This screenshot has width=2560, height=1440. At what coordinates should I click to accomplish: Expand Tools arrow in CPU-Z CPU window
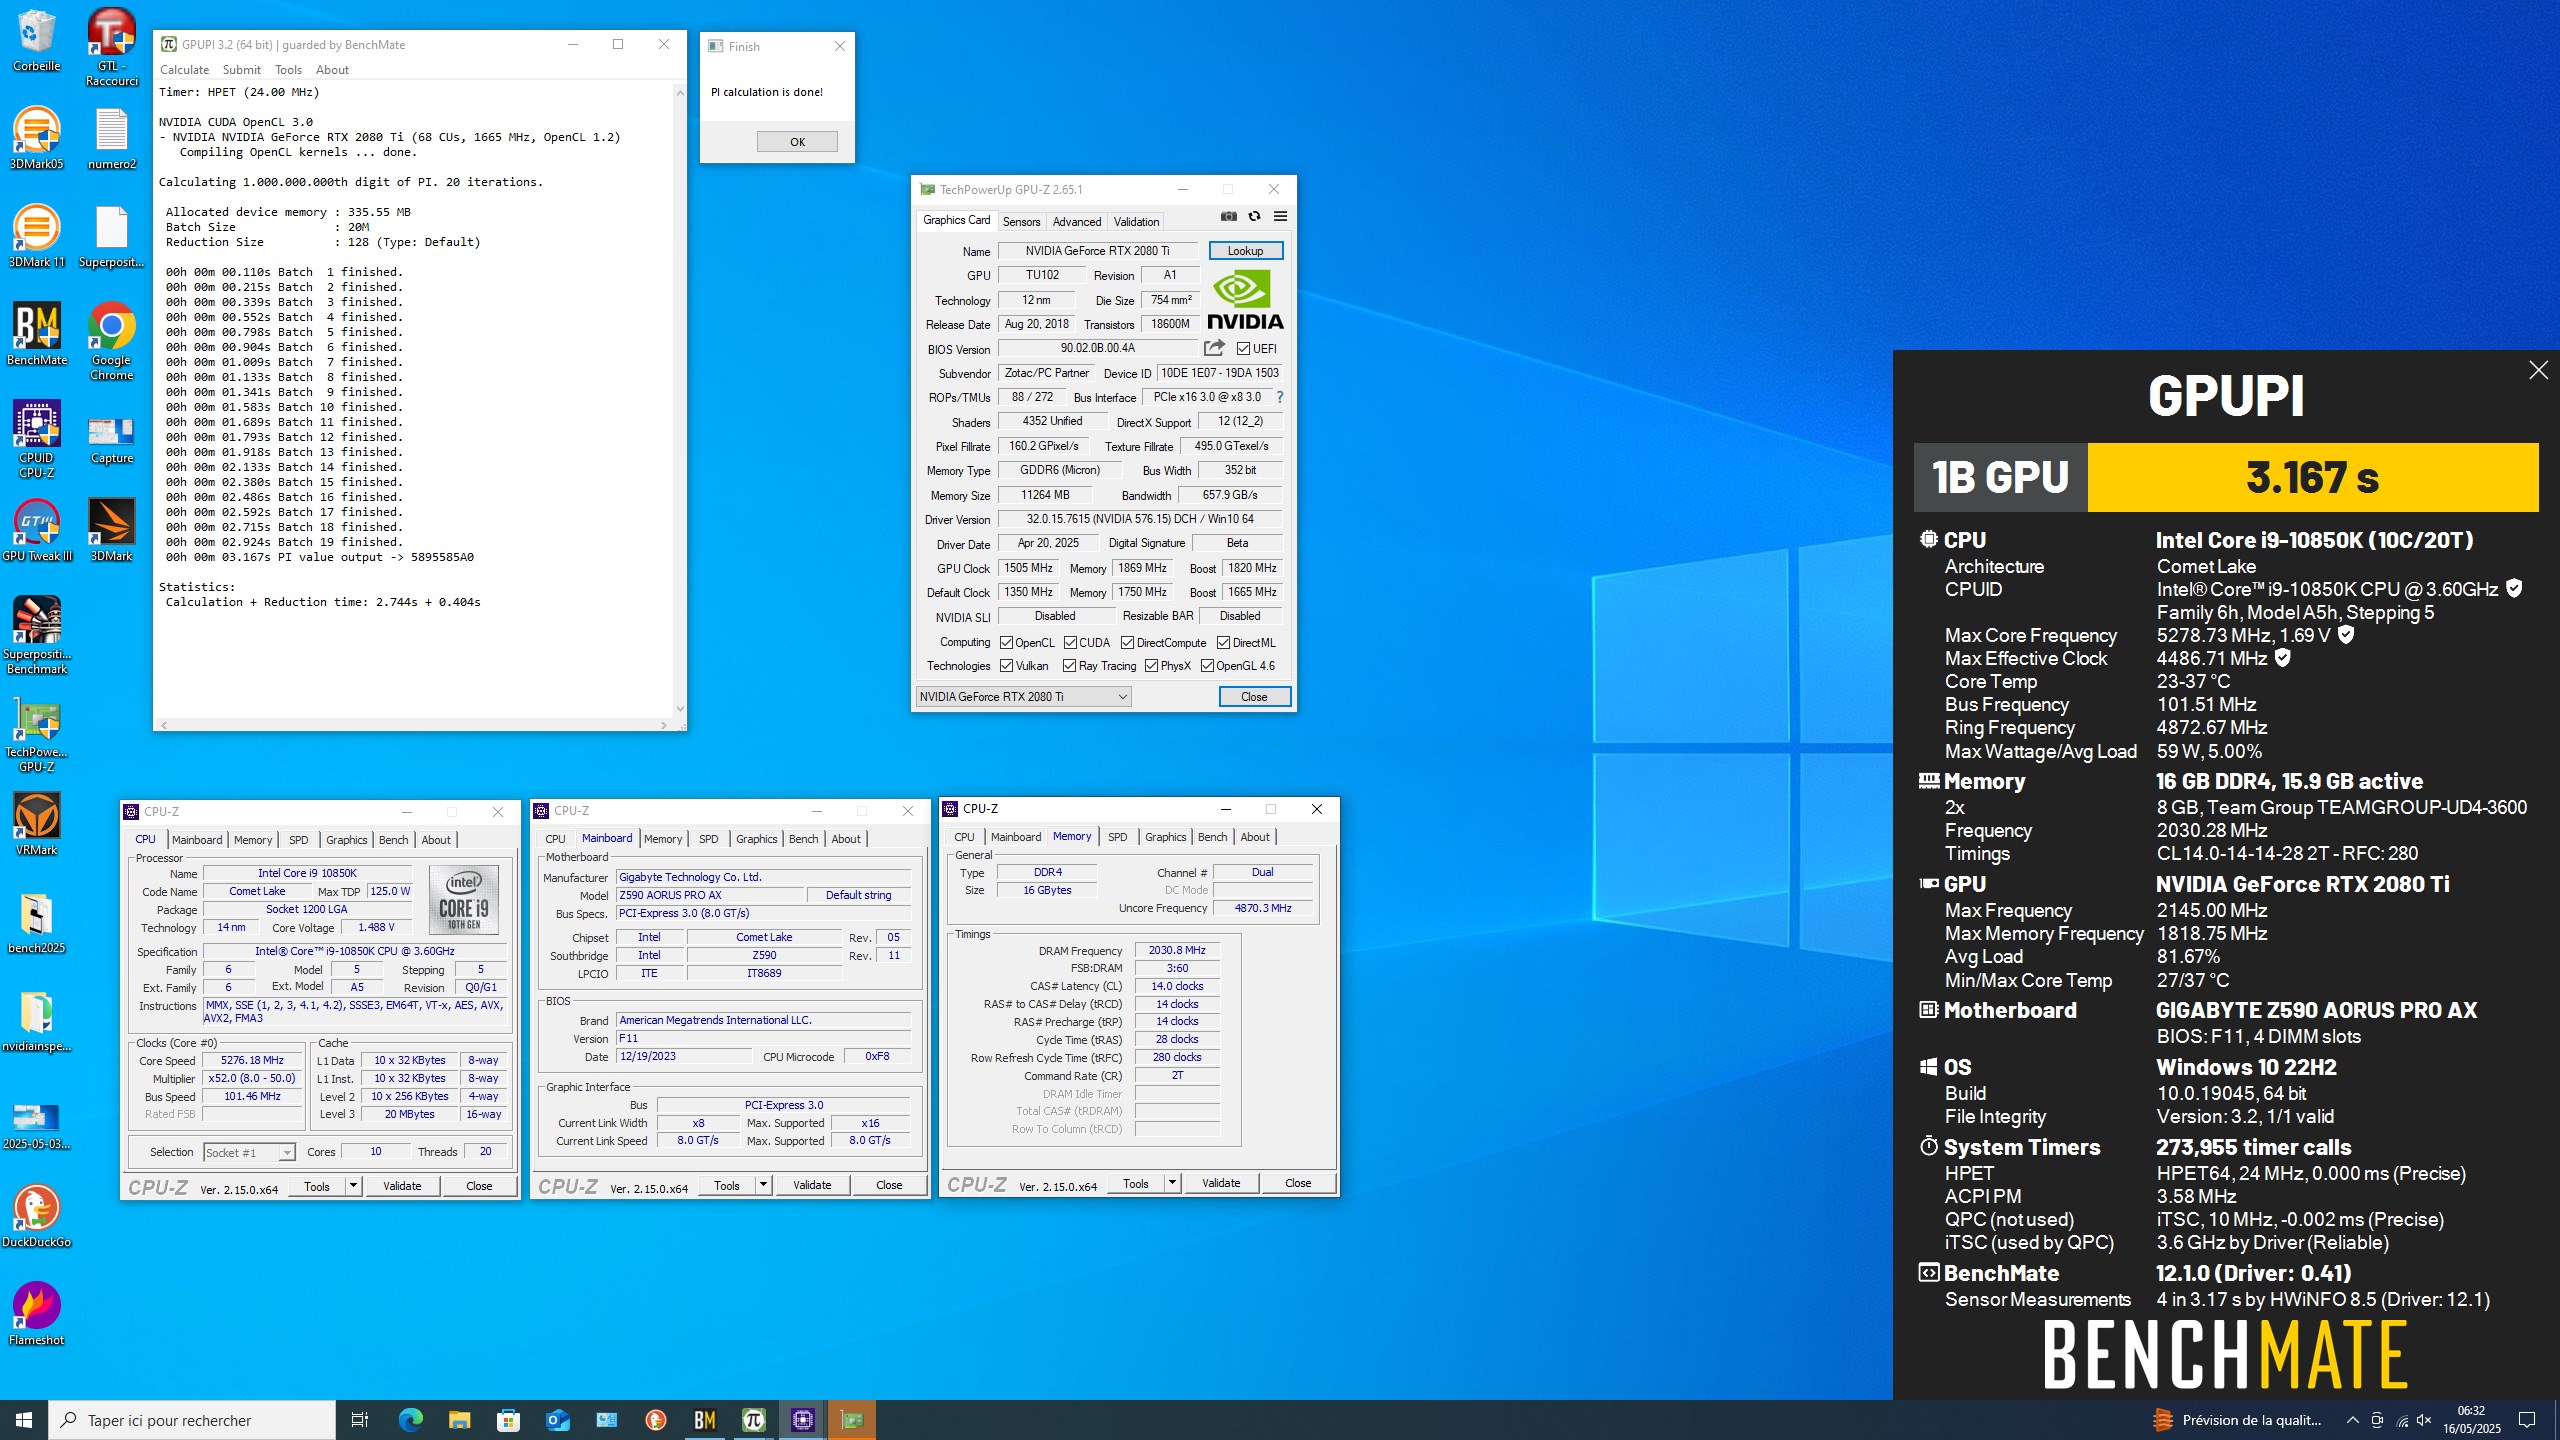(353, 1186)
